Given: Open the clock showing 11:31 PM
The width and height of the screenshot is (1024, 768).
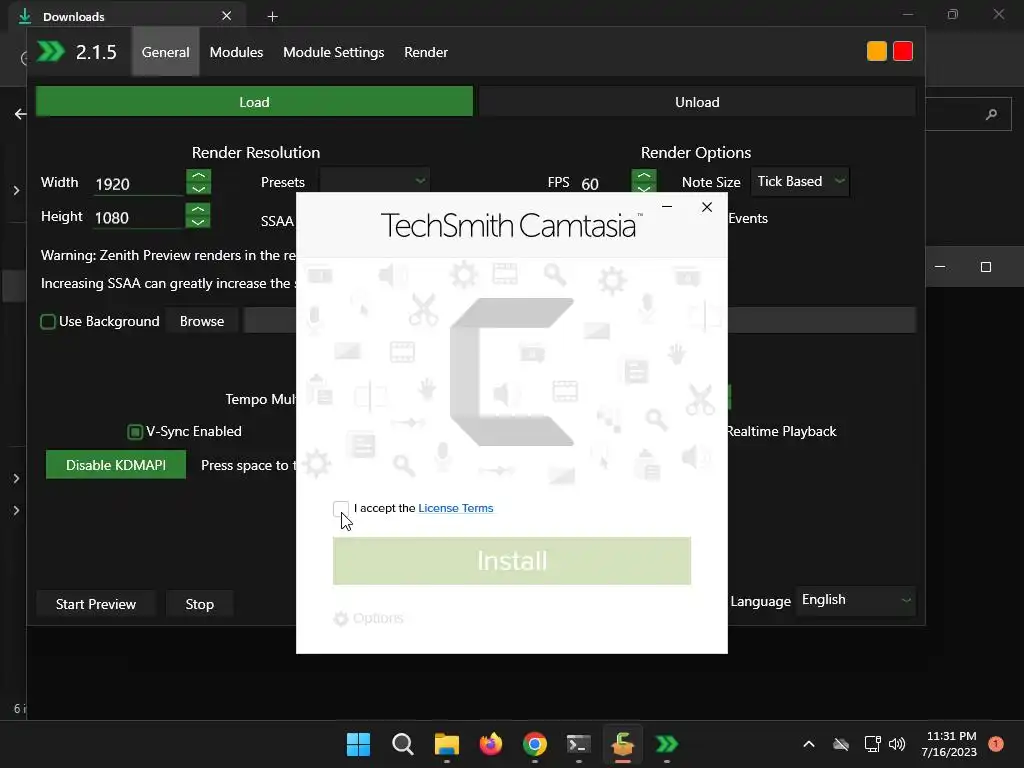Looking at the screenshot, I should (x=949, y=744).
